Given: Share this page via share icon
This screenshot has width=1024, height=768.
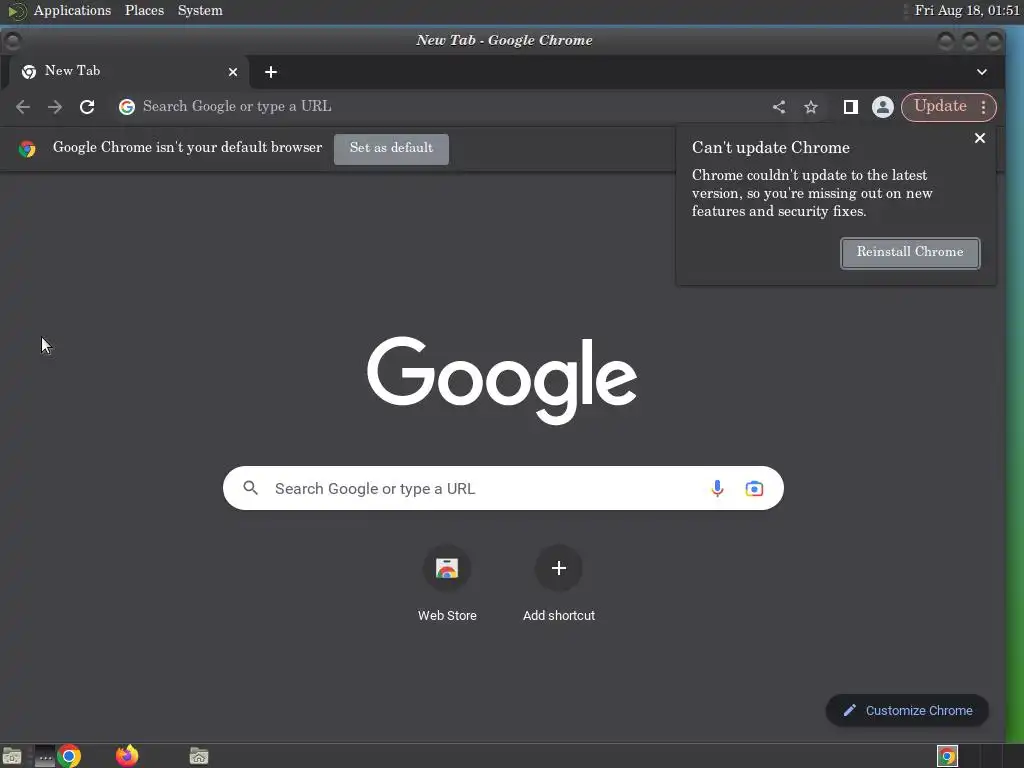Looking at the screenshot, I should point(778,106).
